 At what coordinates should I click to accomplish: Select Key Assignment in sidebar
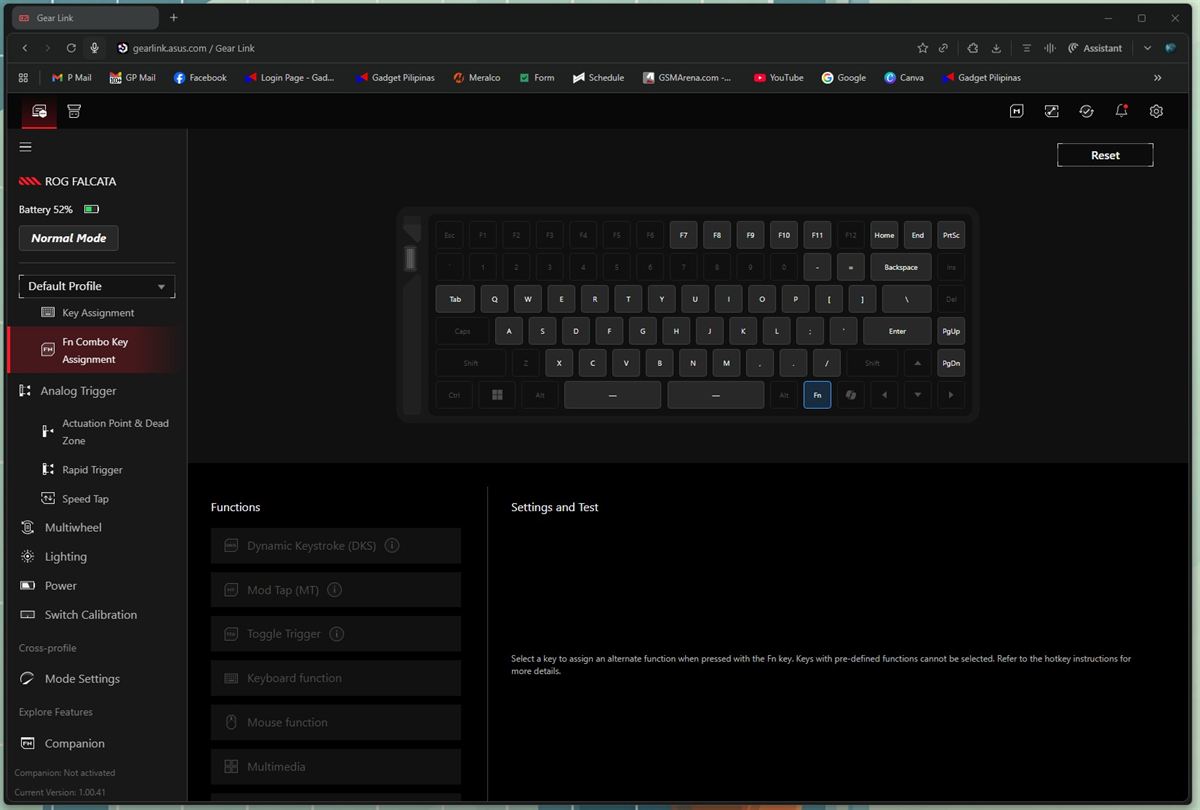[97, 313]
